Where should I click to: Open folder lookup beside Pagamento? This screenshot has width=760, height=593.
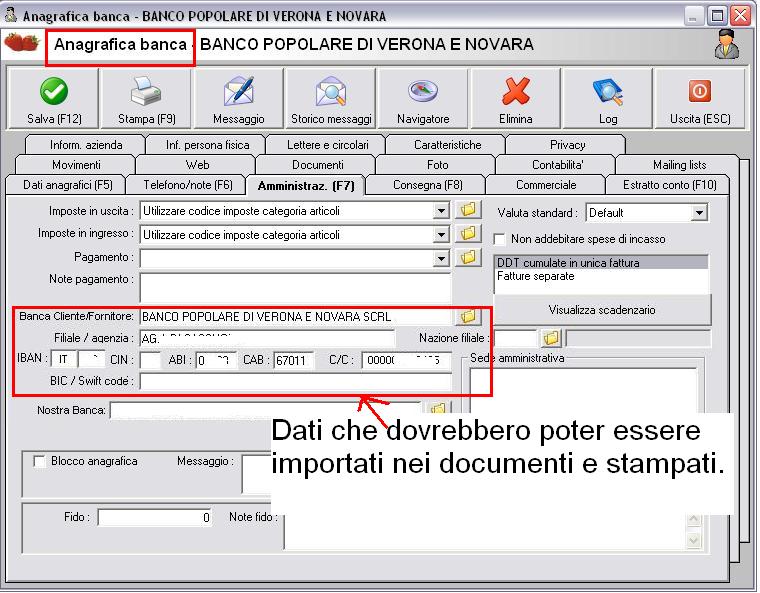tap(468, 257)
